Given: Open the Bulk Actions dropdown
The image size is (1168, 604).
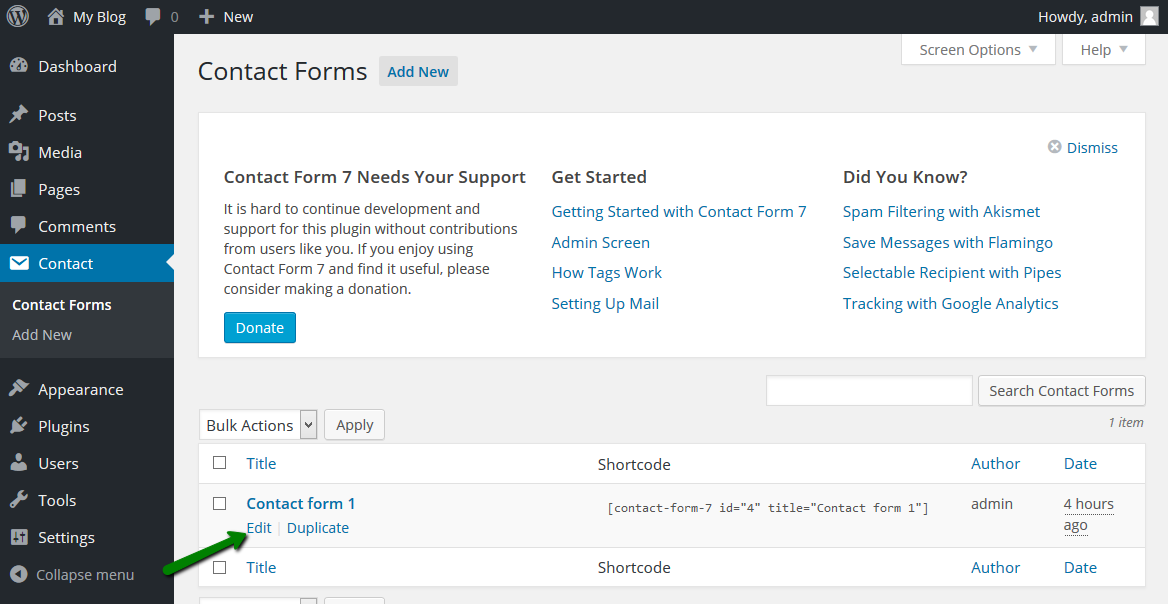Looking at the screenshot, I should point(258,425).
